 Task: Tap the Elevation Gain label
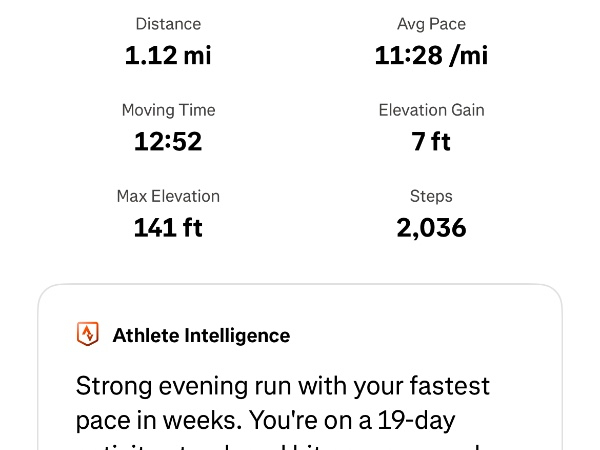click(x=431, y=110)
